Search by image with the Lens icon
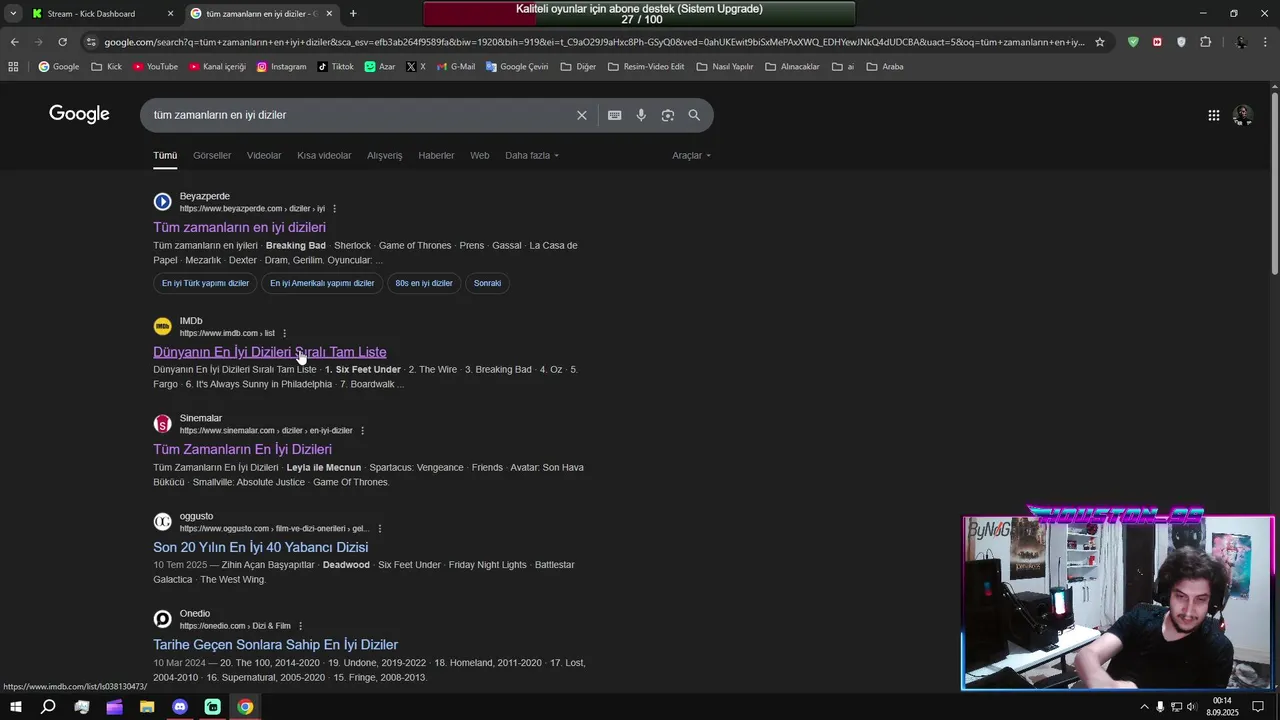Image resolution: width=1280 pixels, height=720 pixels. pos(668,115)
